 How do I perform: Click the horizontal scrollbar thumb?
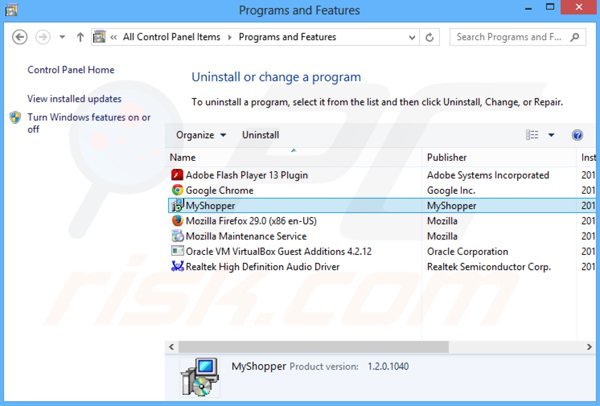[313, 347]
